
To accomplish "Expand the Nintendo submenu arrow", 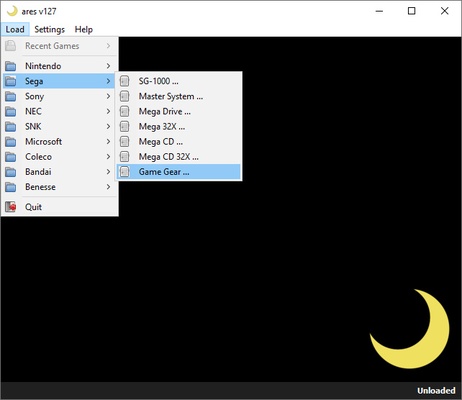I will coord(108,66).
